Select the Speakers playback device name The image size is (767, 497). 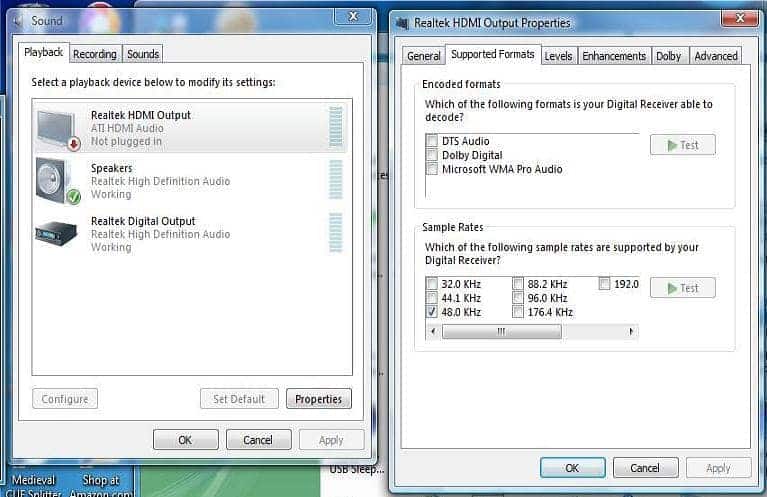pyautogui.click(x=112, y=168)
